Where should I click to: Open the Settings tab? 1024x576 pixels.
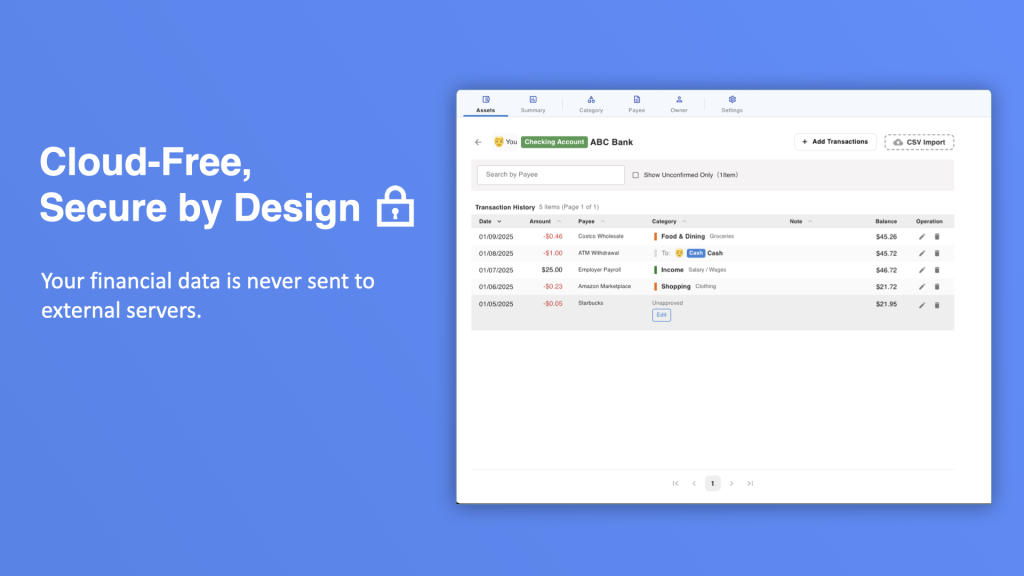pos(732,104)
